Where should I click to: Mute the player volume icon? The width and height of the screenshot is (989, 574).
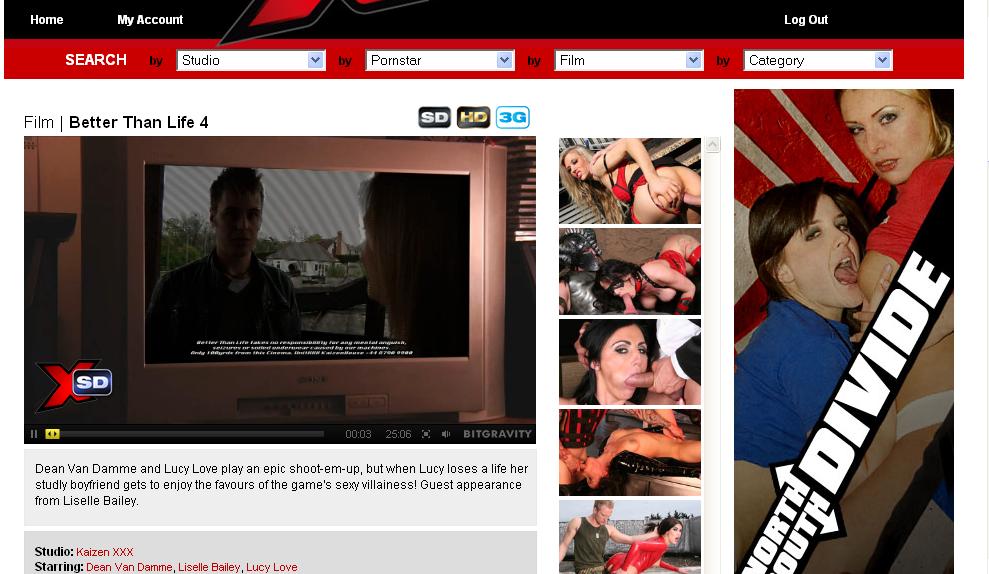[446, 434]
